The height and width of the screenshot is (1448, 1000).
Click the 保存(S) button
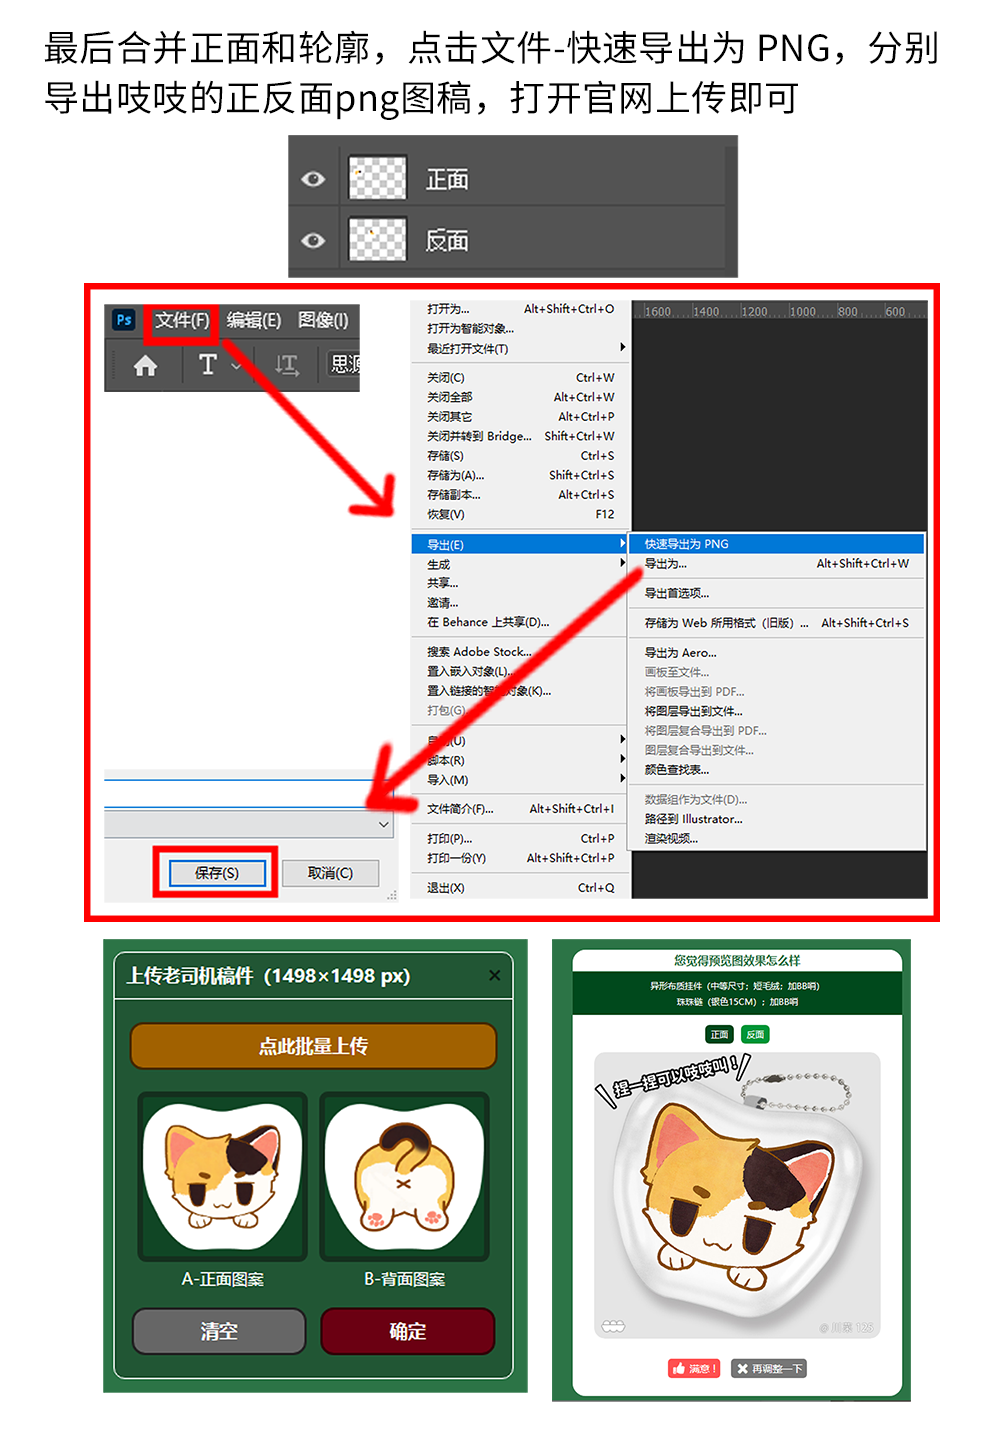coord(216,871)
